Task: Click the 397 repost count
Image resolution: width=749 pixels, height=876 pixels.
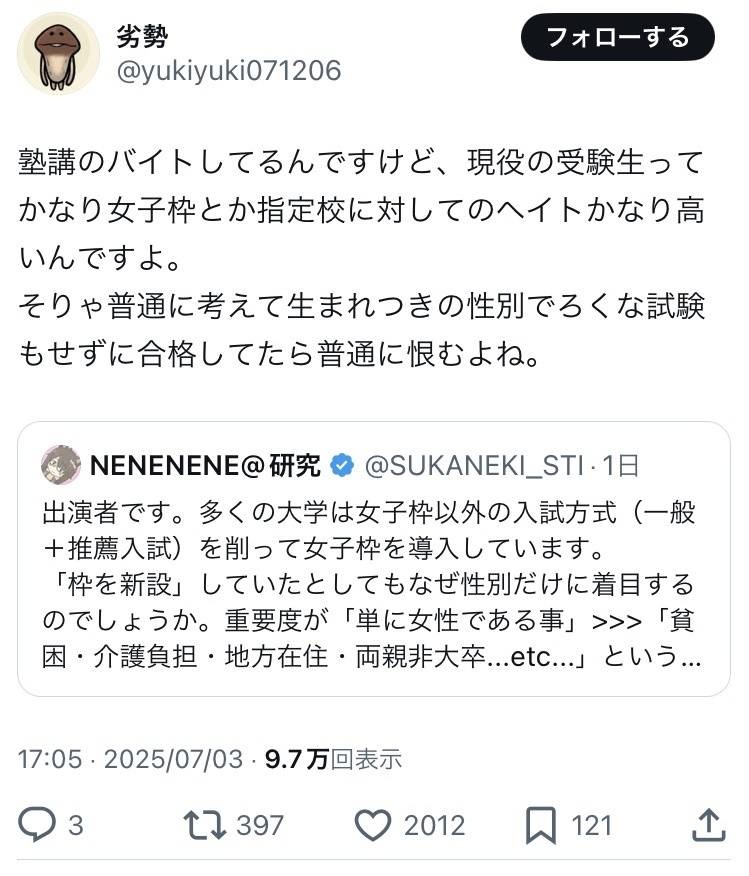Action: click(260, 825)
